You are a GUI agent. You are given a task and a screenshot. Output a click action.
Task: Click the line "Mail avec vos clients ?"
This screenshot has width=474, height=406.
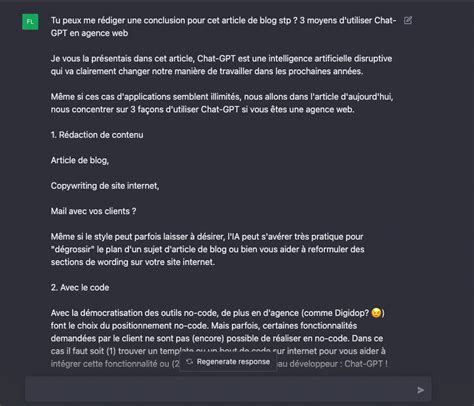(93, 211)
